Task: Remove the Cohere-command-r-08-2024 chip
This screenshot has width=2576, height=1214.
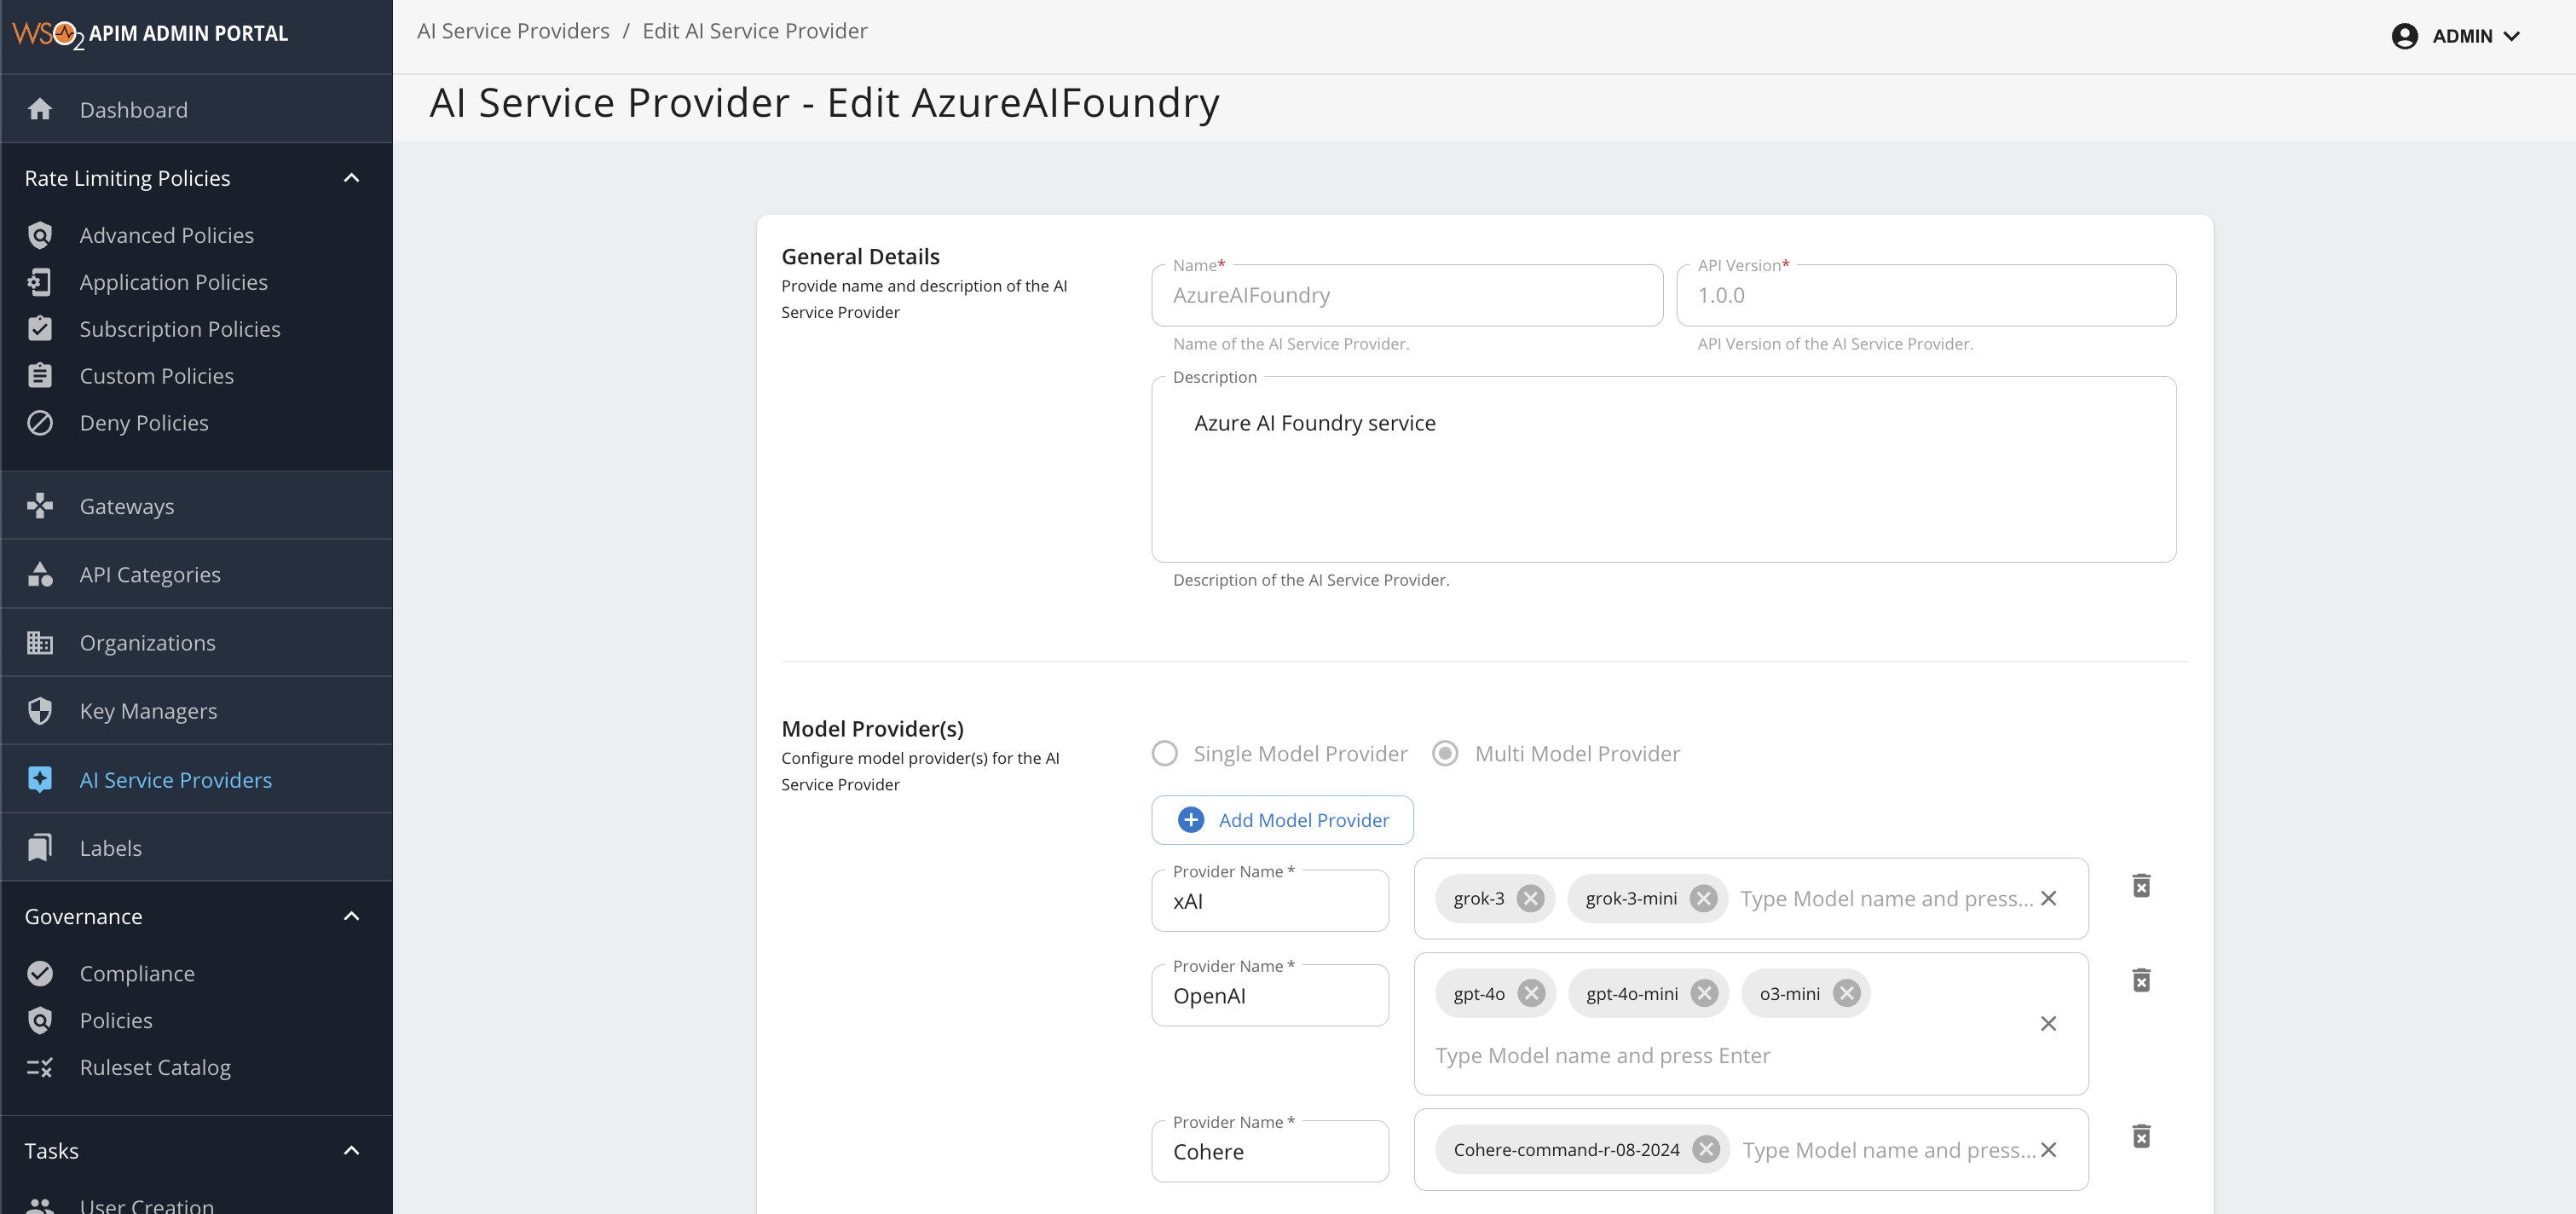Action: coord(1706,1149)
